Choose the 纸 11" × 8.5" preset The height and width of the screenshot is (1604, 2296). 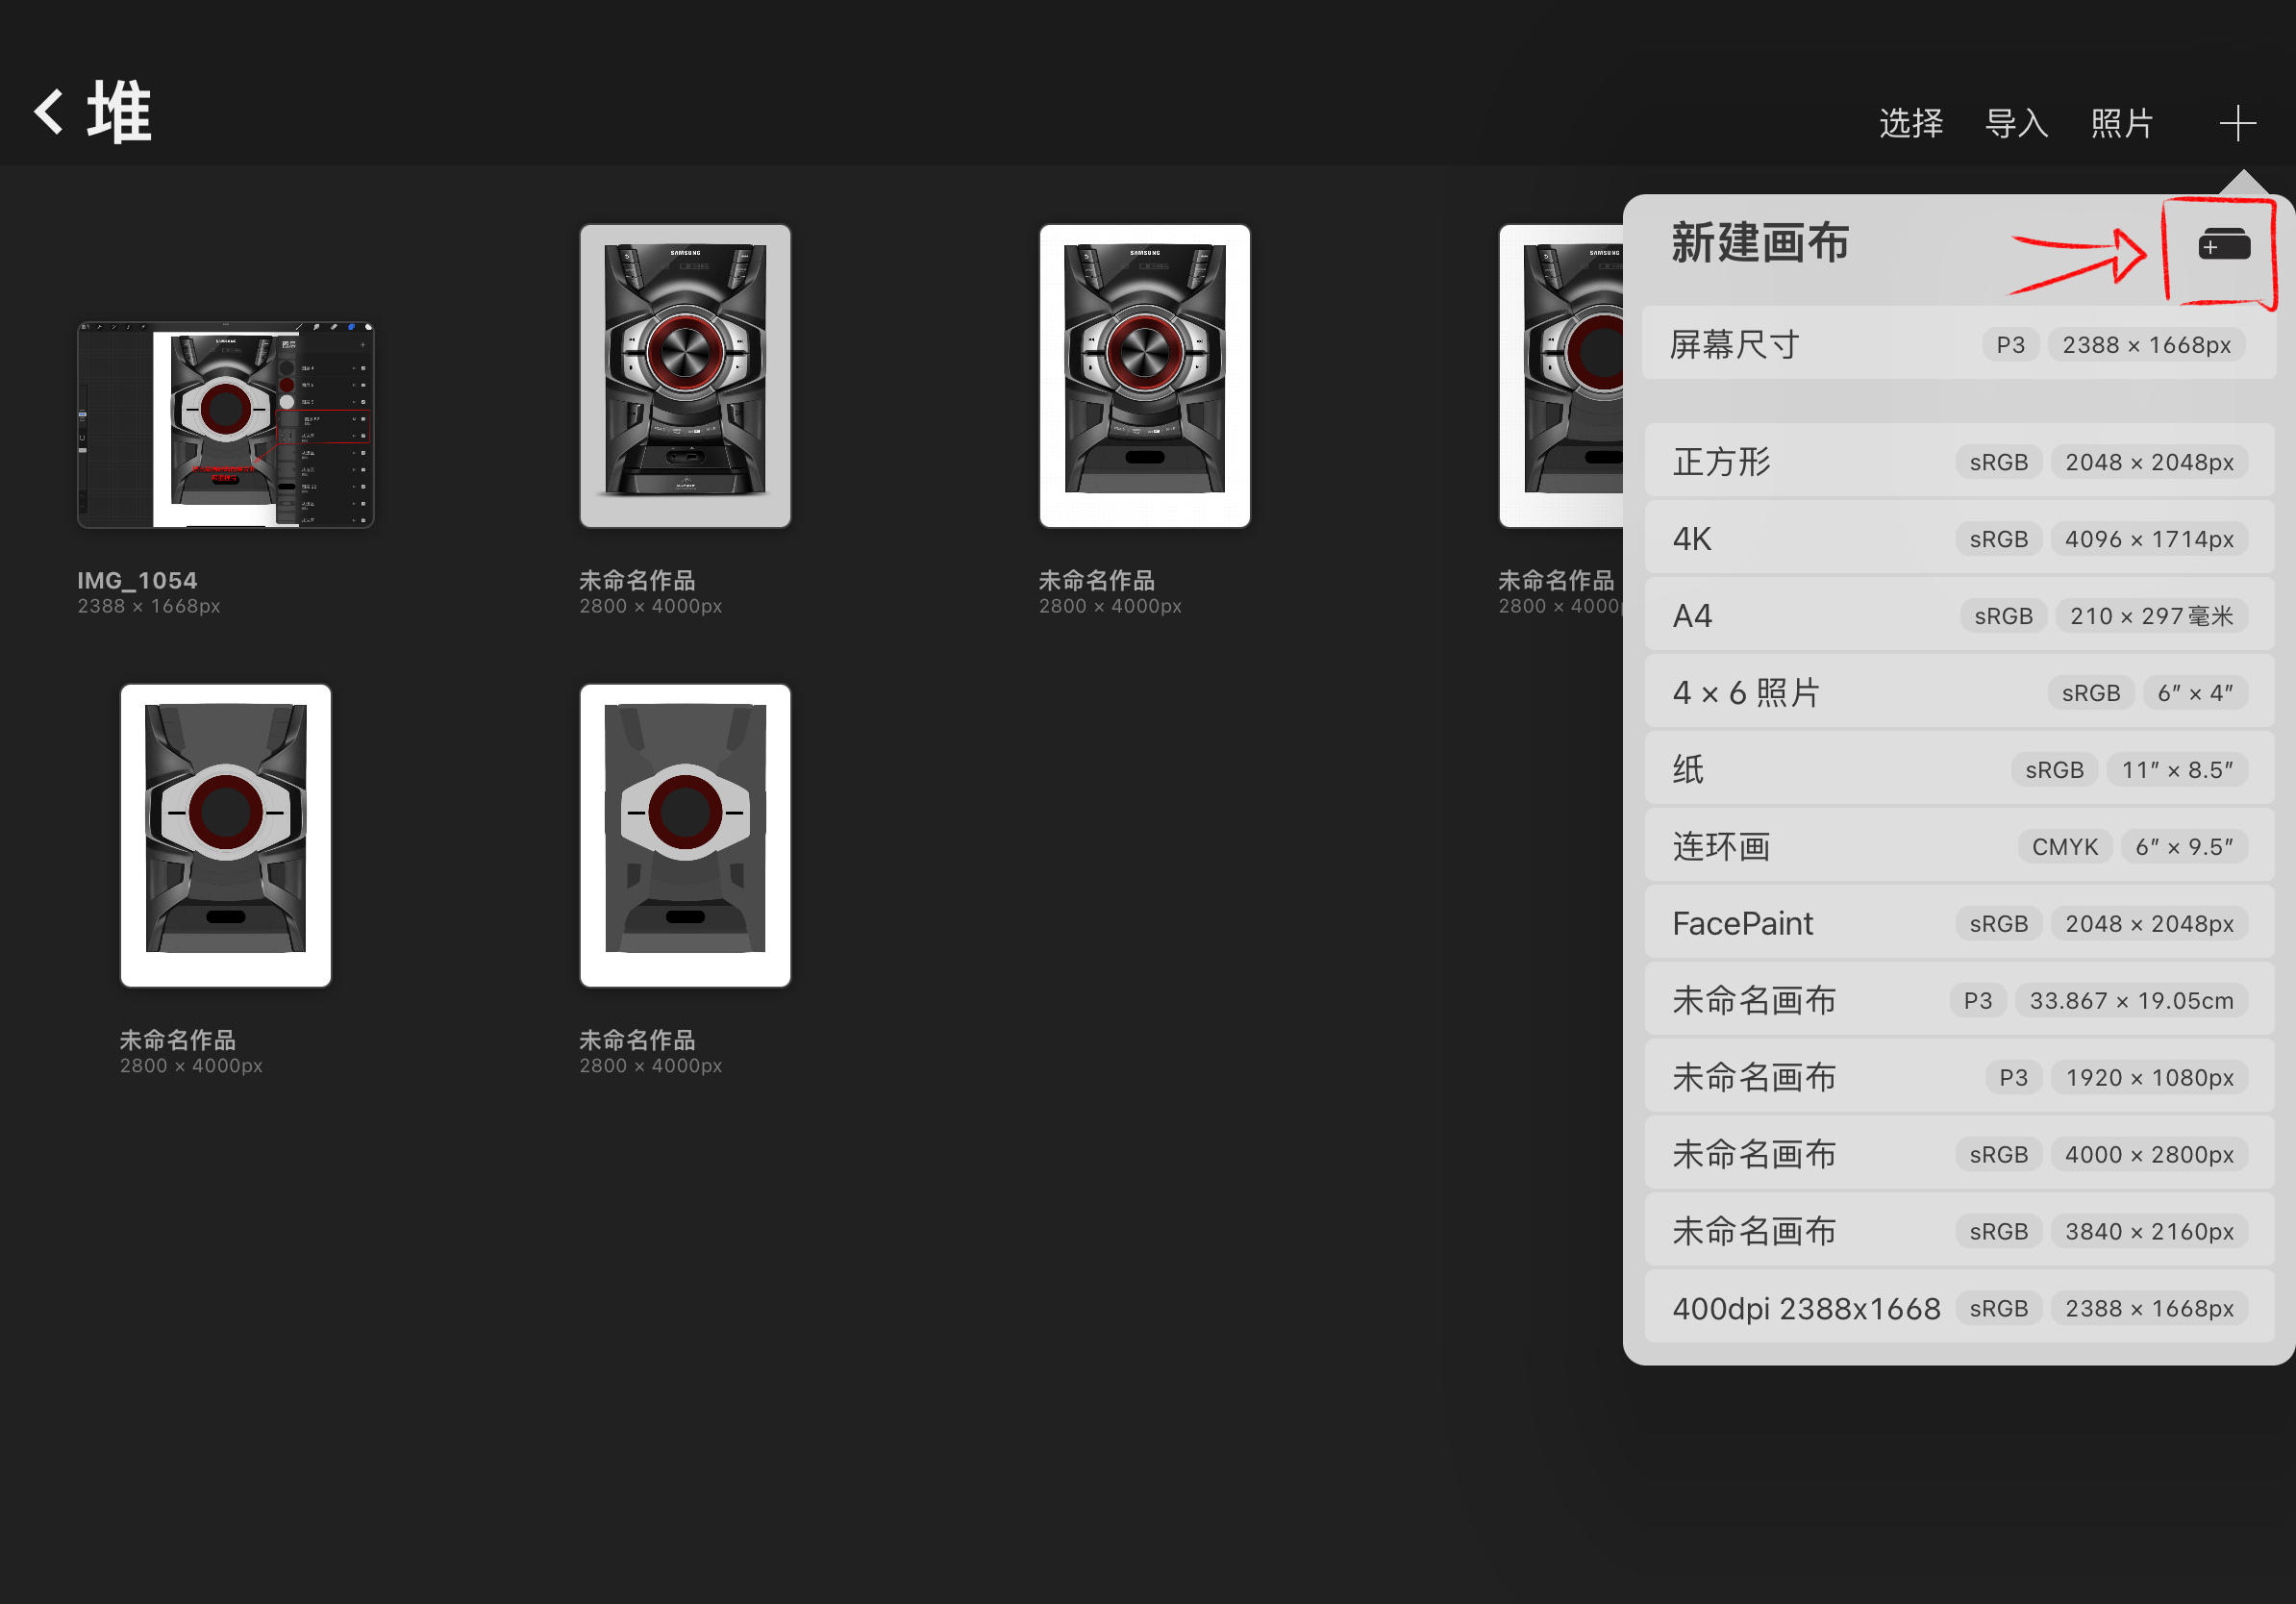(1950, 768)
